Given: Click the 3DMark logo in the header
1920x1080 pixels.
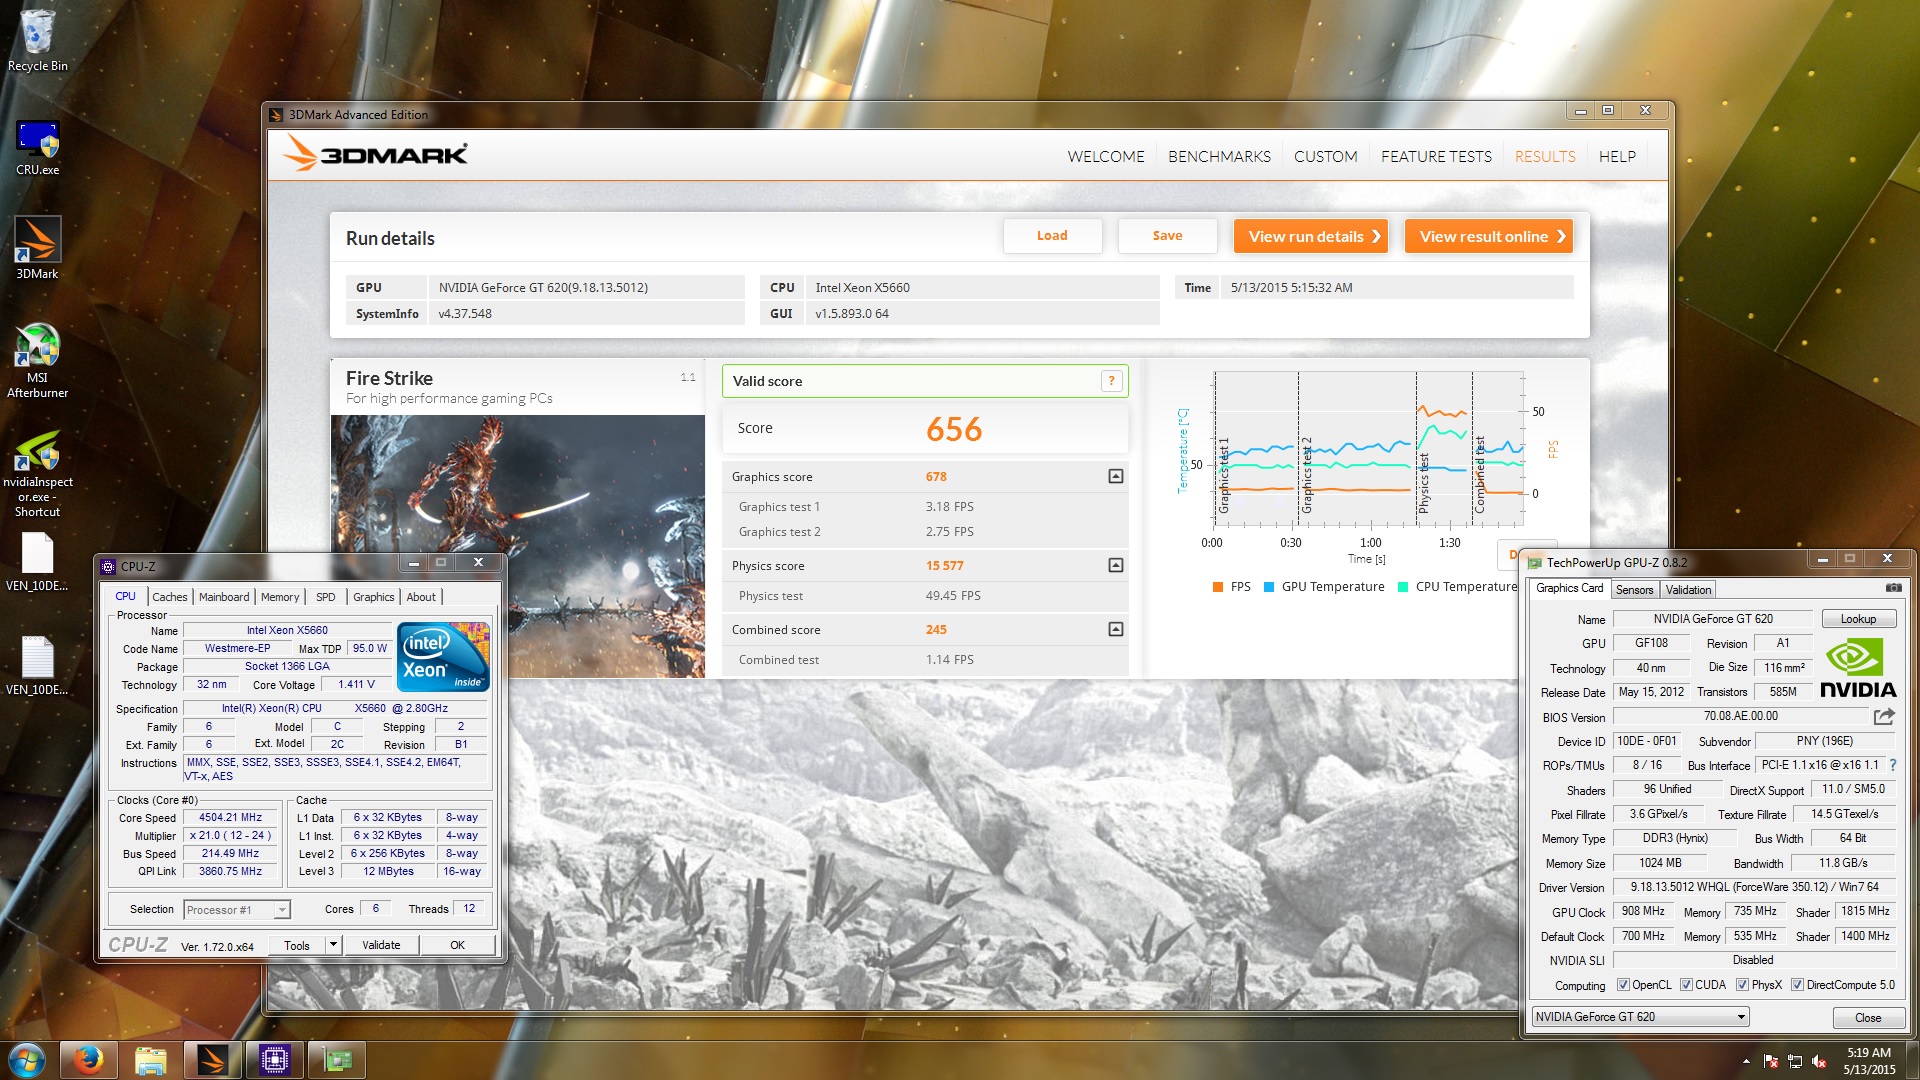Looking at the screenshot, I should tap(375, 154).
